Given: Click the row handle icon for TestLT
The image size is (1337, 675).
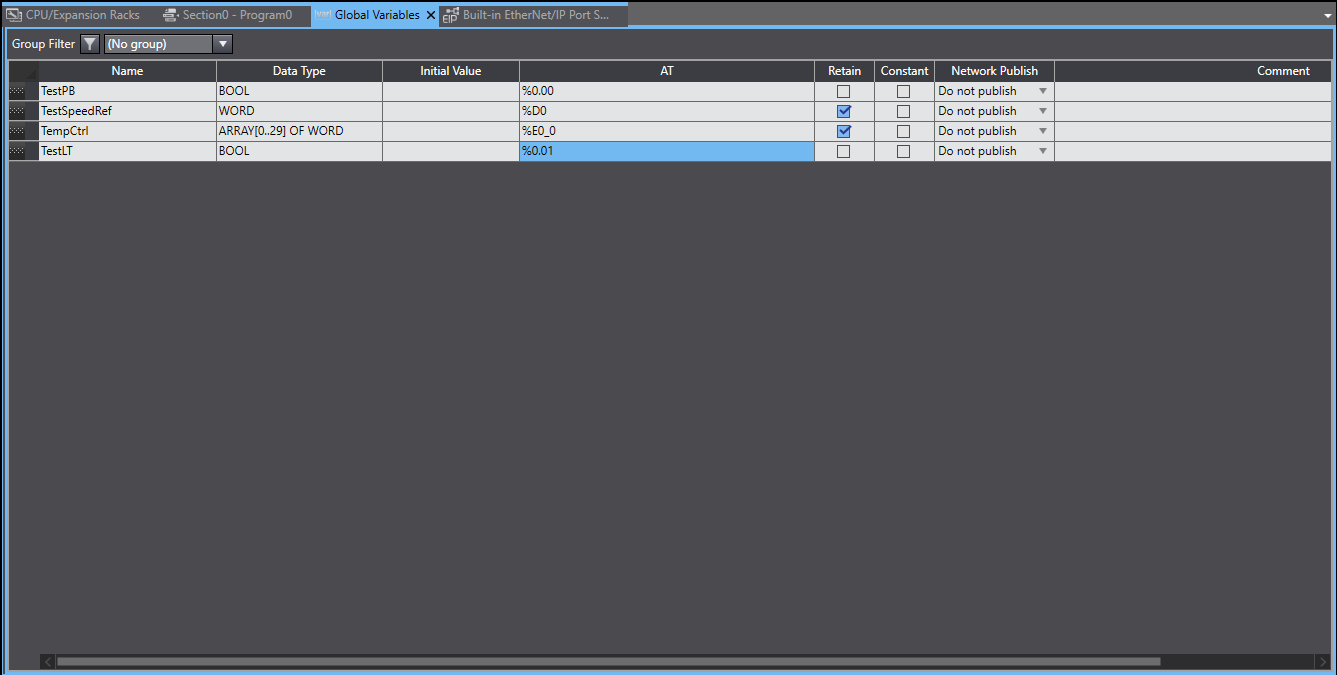Looking at the screenshot, I should (x=17, y=151).
